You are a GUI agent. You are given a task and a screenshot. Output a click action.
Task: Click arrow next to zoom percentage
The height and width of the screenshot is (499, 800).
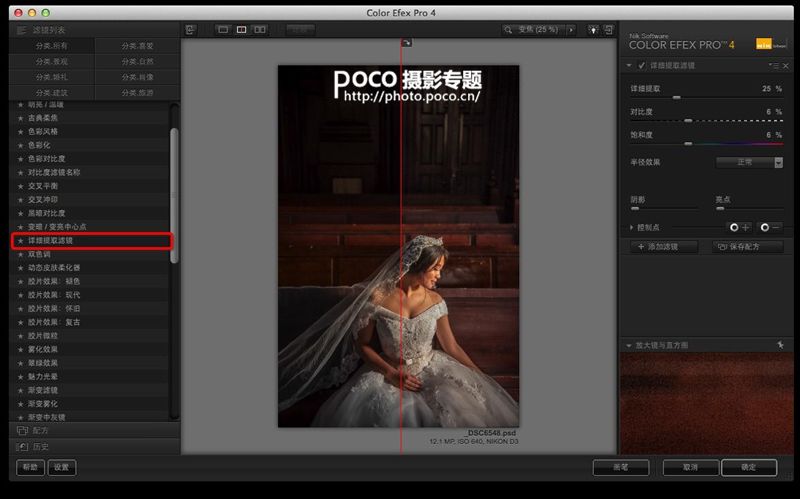coord(570,30)
